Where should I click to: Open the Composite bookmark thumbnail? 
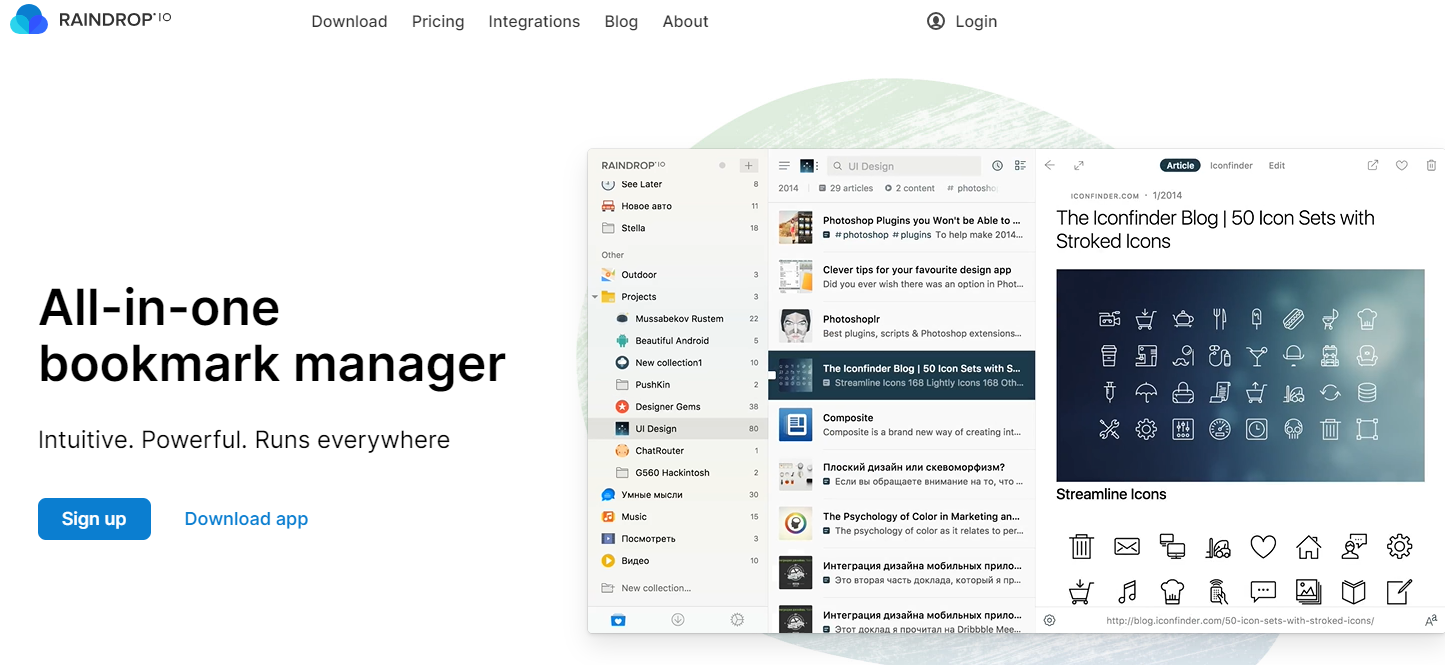click(x=795, y=425)
